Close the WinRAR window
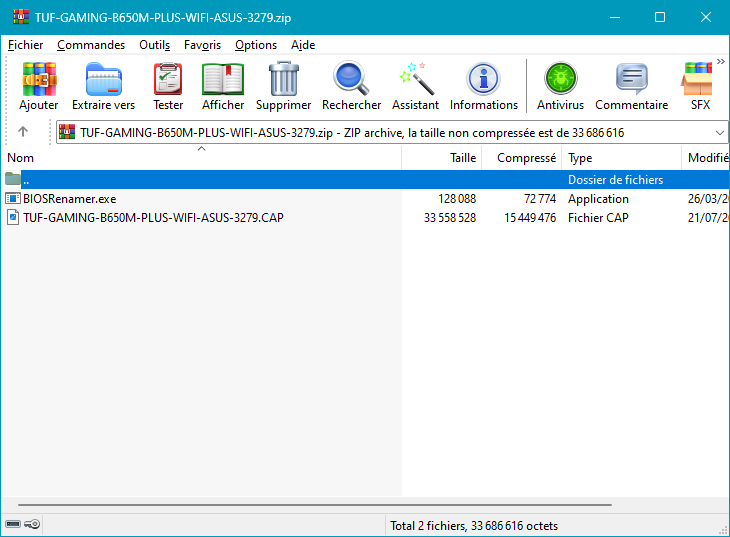Image resolution: width=730 pixels, height=537 pixels. (706, 17)
